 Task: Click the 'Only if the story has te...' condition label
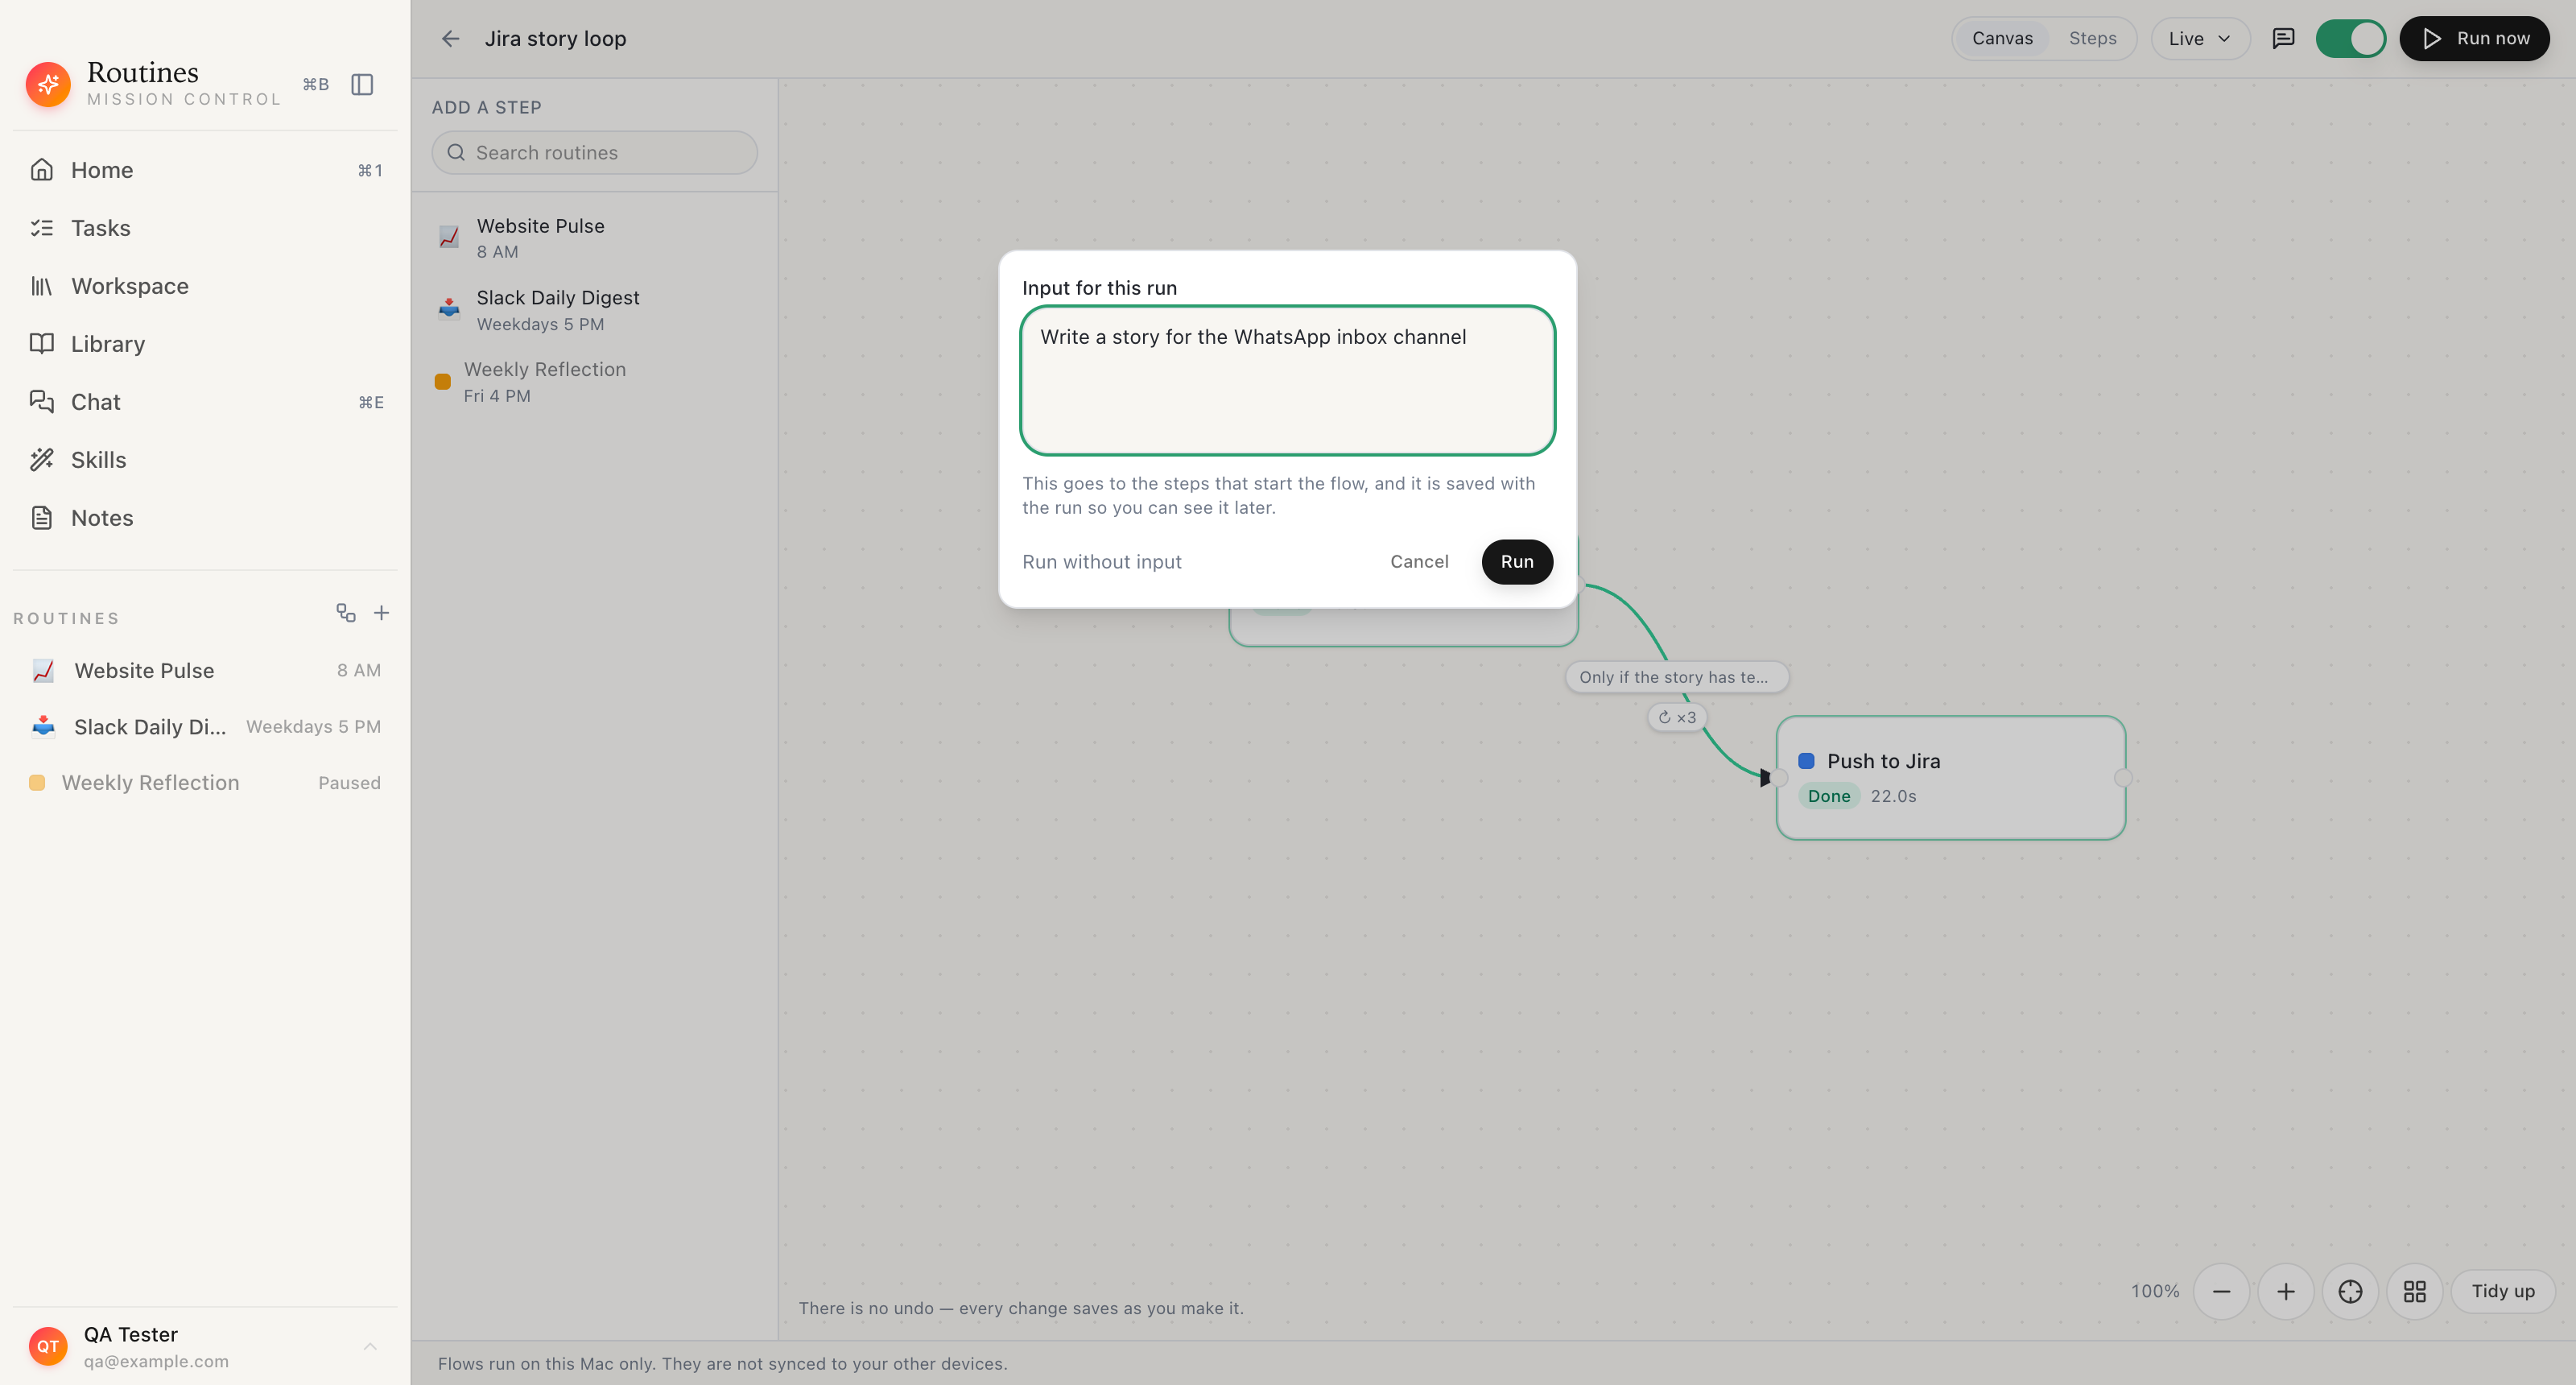[x=1676, y=677]
